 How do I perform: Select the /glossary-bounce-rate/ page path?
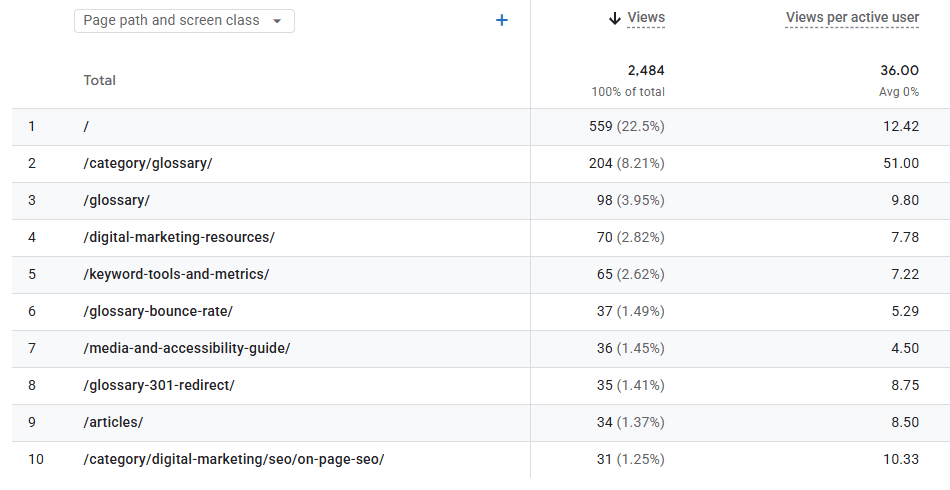pos(158,311)
